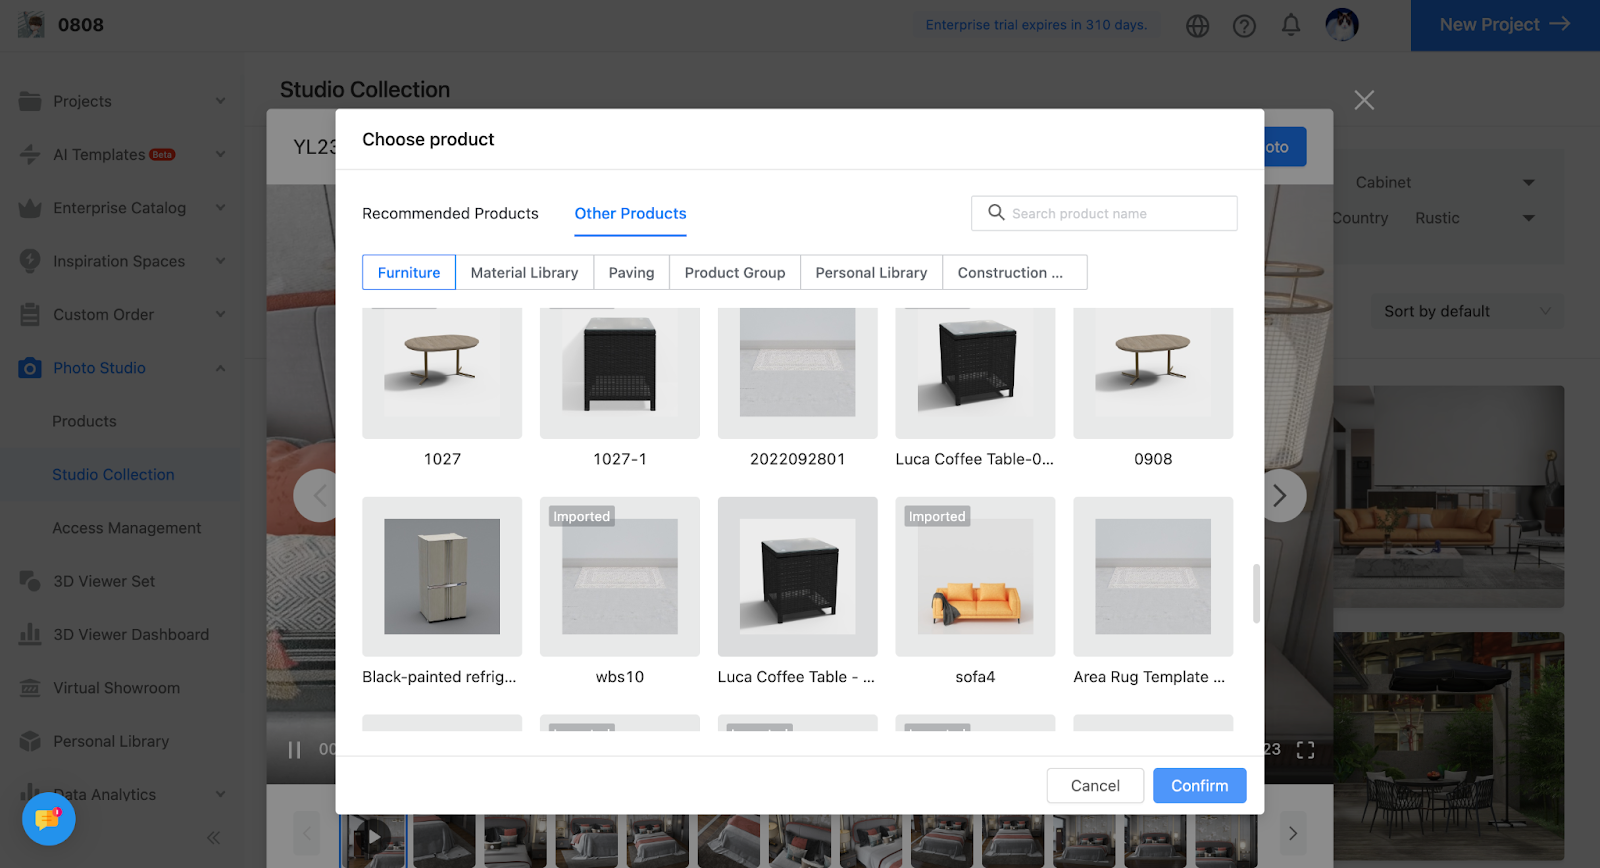Collapse the left sidebar

(213, 838)
